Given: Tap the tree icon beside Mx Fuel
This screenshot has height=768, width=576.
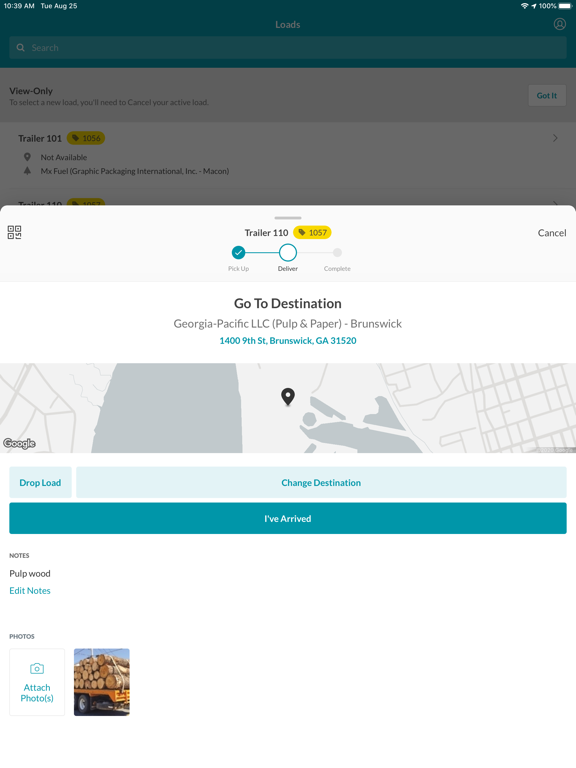Looking at the screenshot, I should point(27,170).
